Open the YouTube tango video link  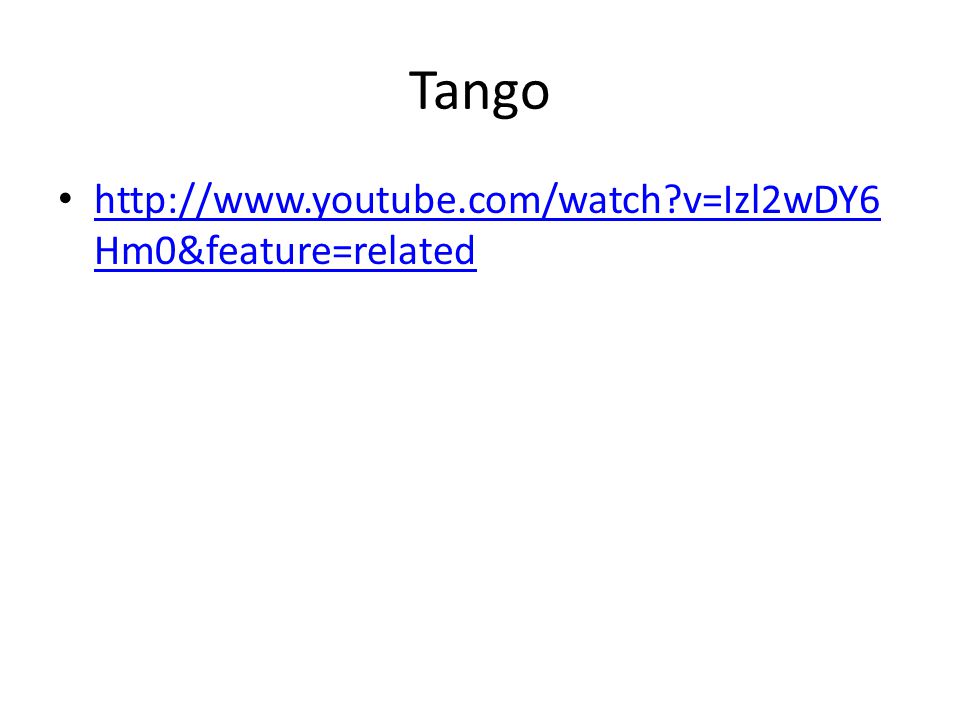487,225
